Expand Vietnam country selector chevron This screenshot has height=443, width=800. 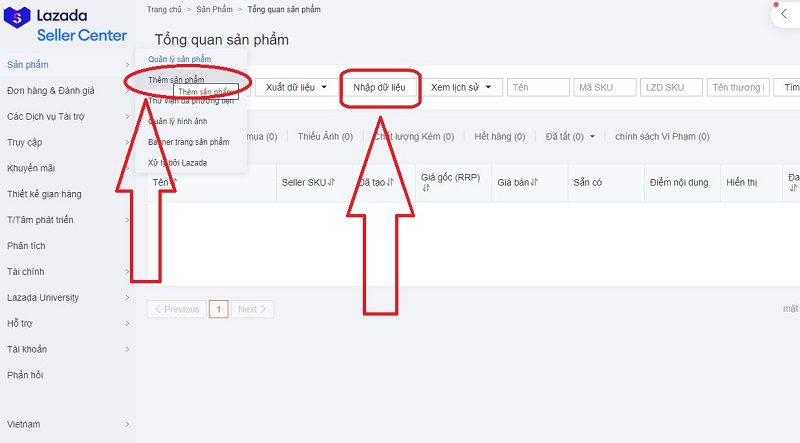(x=127, y=424)
